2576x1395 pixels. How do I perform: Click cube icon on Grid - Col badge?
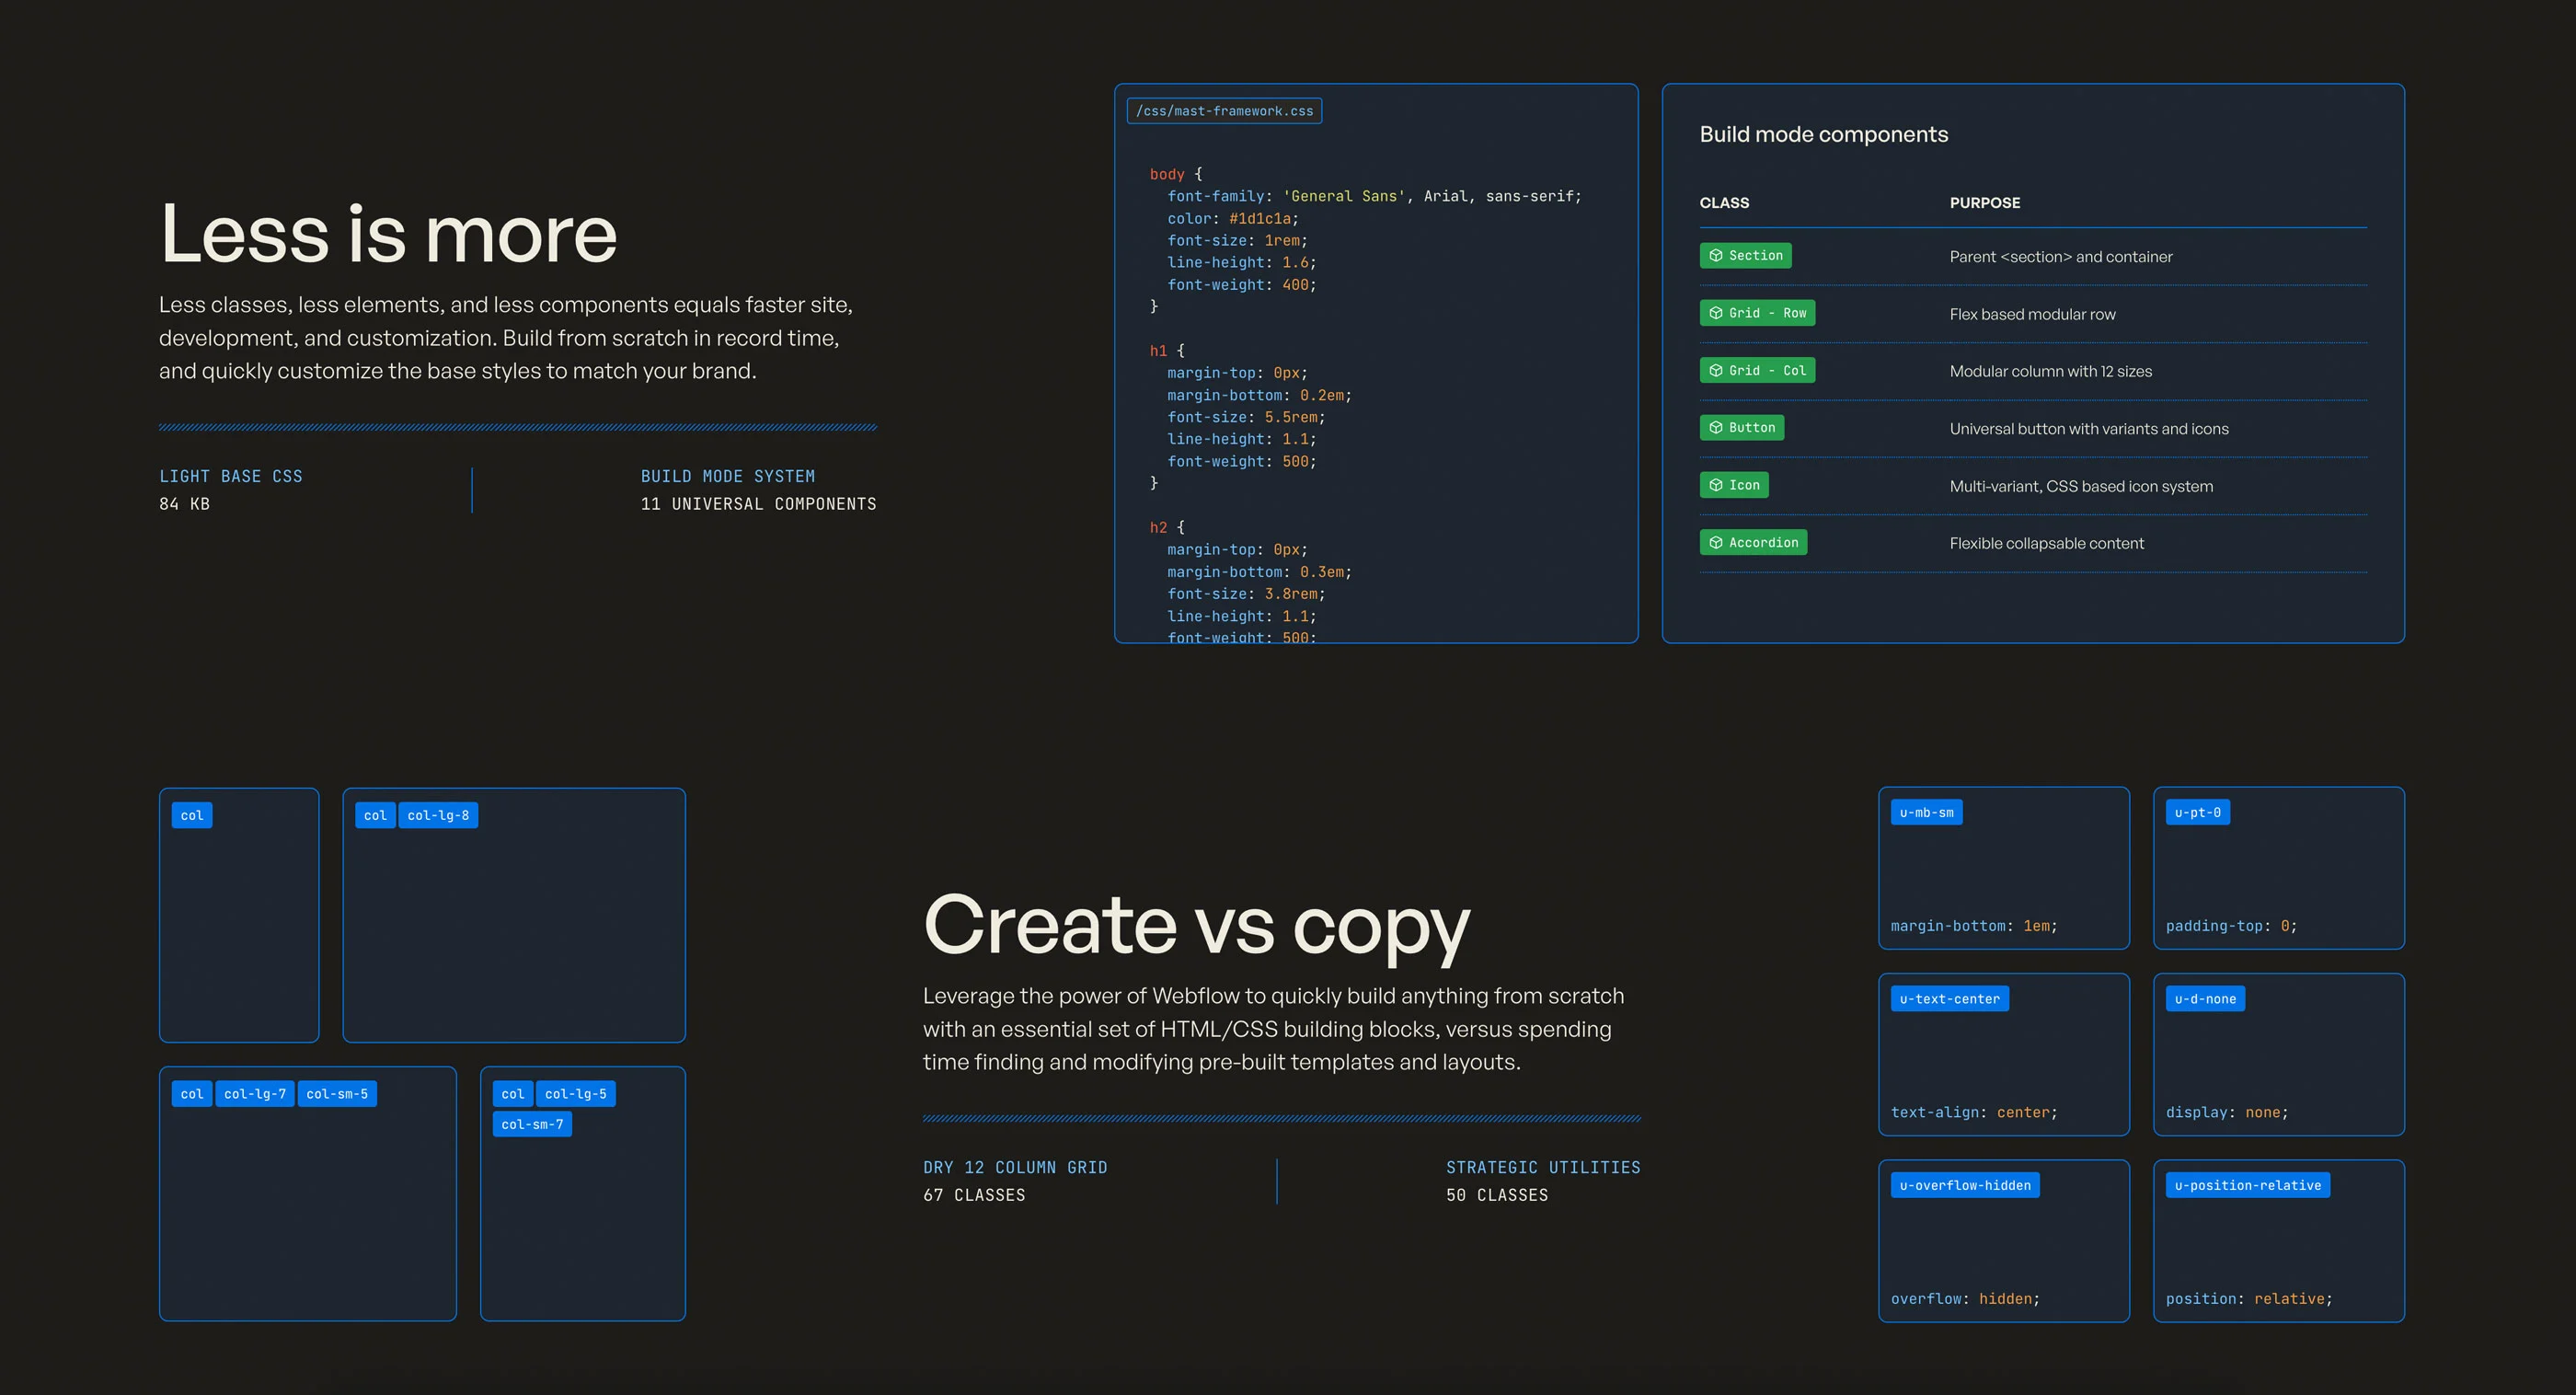click(1716, 371)
